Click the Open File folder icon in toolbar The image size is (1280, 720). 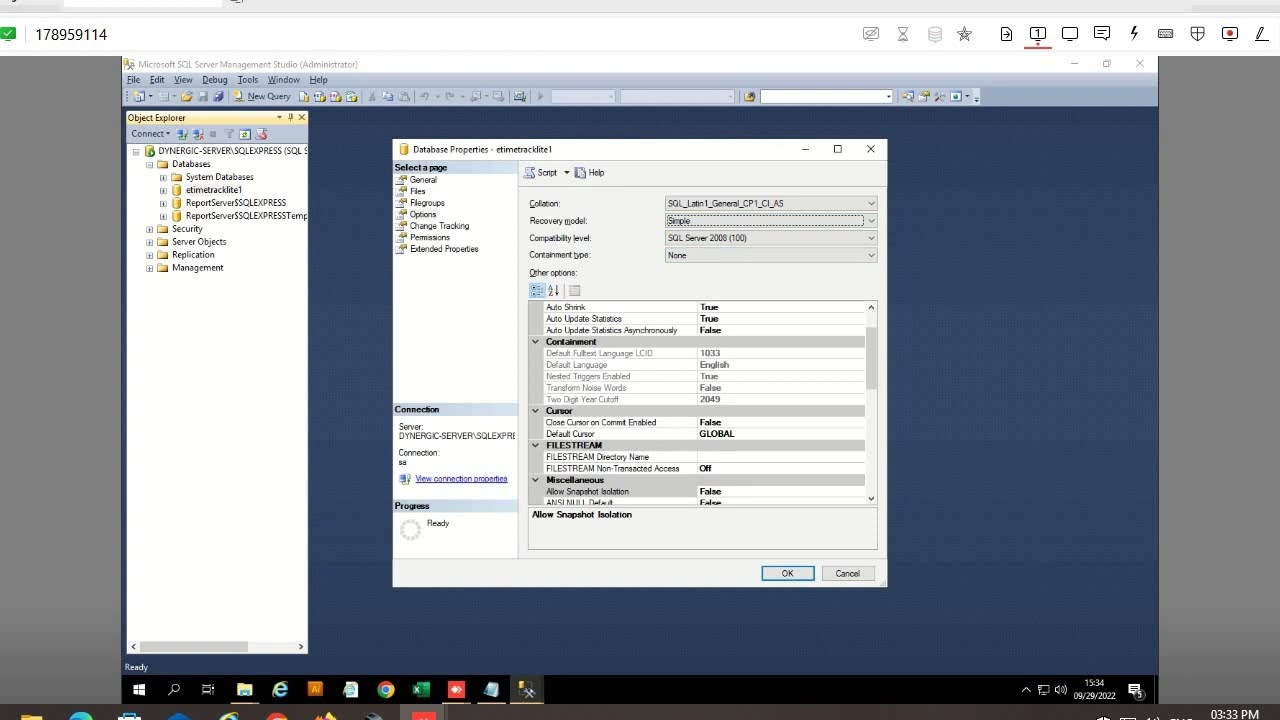(x=186, y=97)
